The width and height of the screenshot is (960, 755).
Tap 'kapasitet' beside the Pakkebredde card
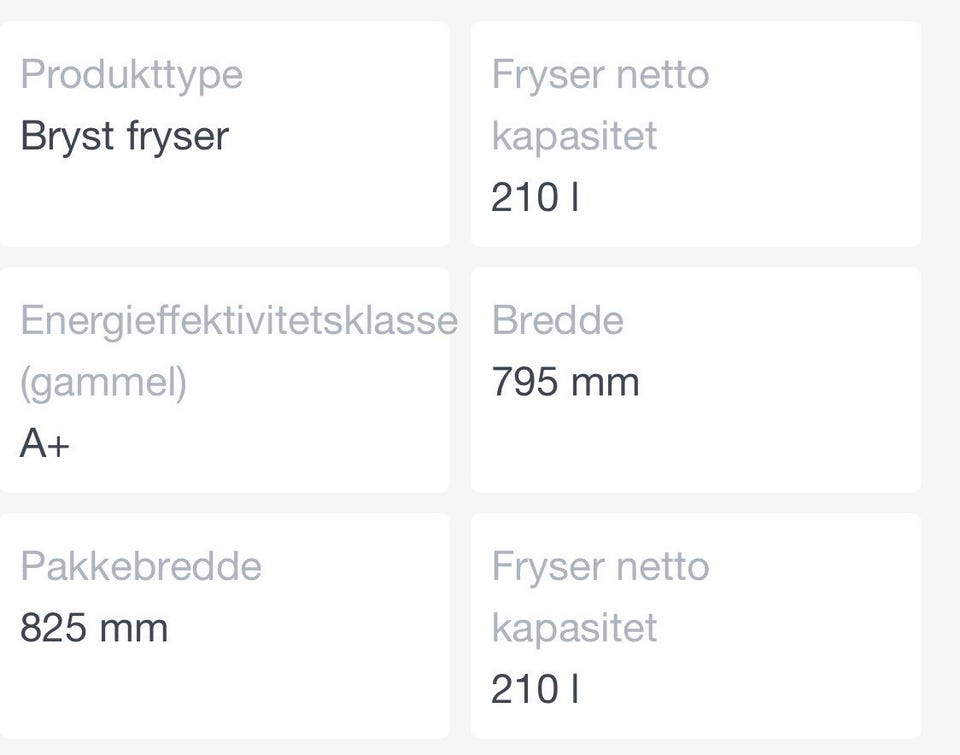pyautogui.click(x=574, y=628)
